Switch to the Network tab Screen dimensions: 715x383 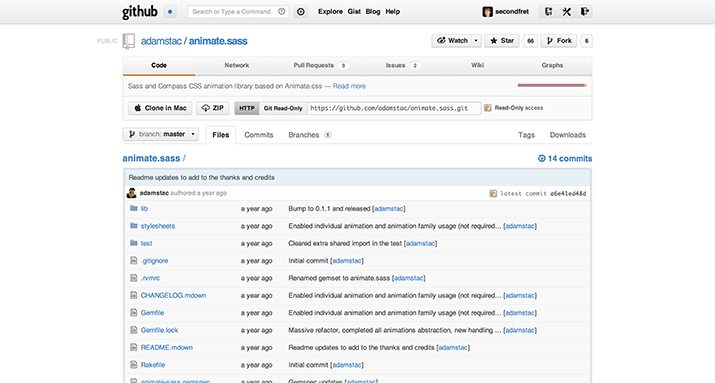[x=237, y=65]
